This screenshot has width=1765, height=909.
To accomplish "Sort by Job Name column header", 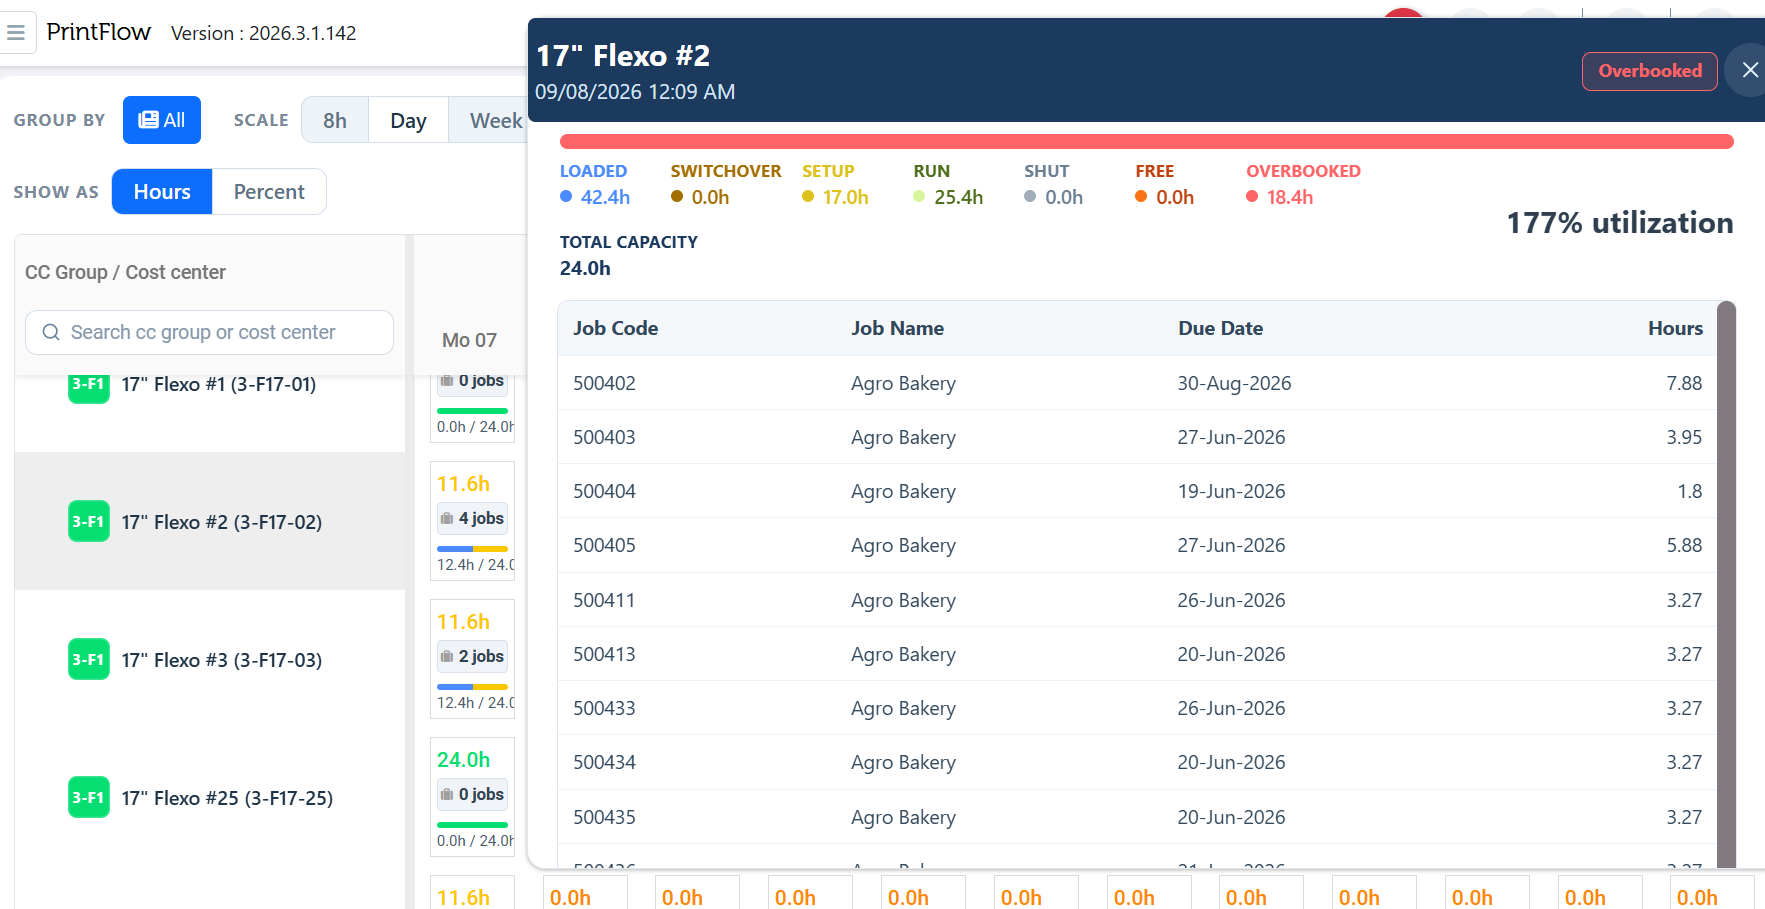I will click(x=897, y=328).
